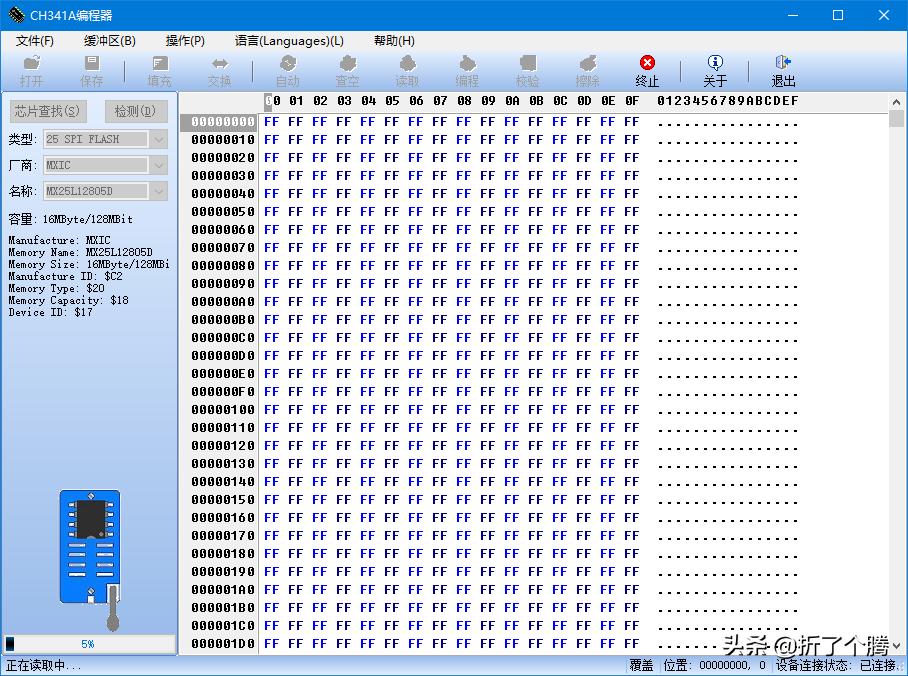Stop reading with the 终止 icon
Screen dimensions: 908x676
click(x=647, y=71)
